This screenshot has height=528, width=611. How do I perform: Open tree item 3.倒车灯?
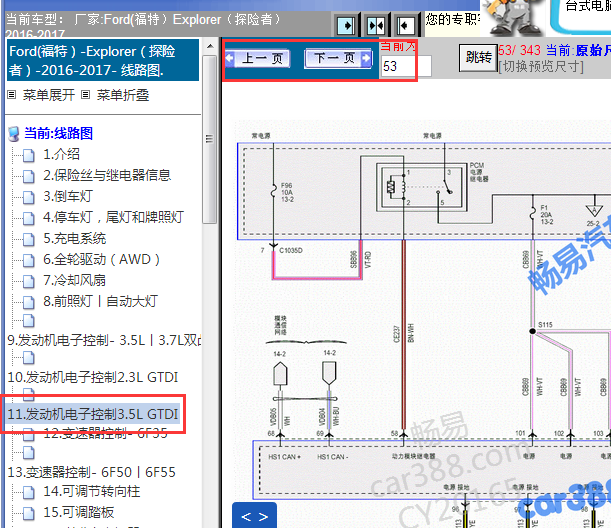pos(68,196)
